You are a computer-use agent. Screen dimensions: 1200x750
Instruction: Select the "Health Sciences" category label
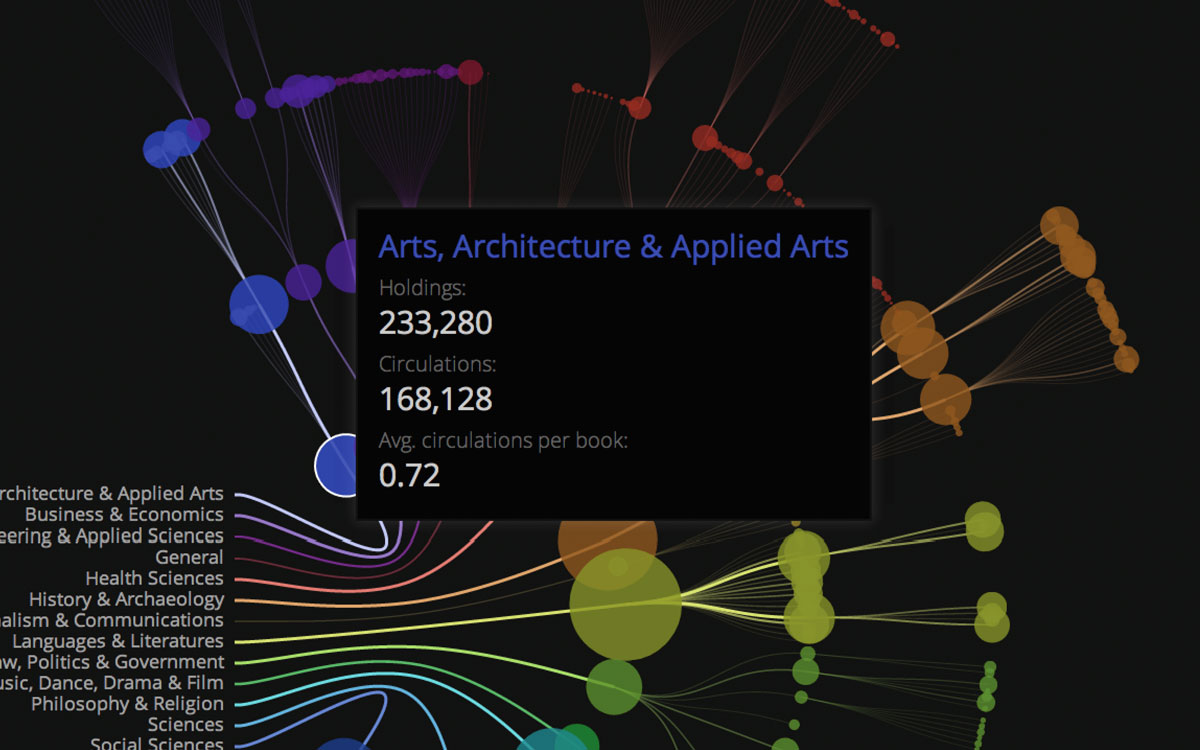pyautogui.click(x=154, y=578)
